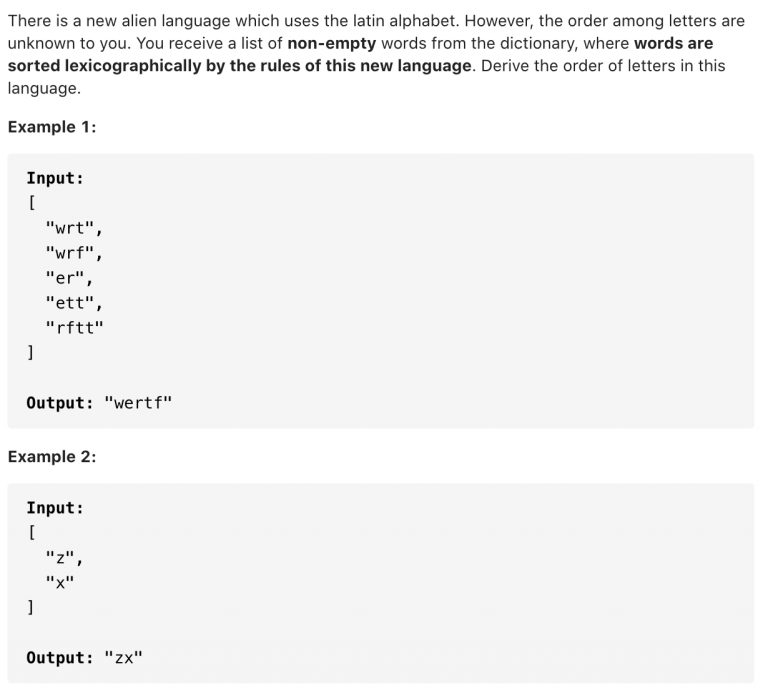The width and height of the screenshot is (768, 697).
Task: Click the "Example 1:" heading
Action: [52, 127]
